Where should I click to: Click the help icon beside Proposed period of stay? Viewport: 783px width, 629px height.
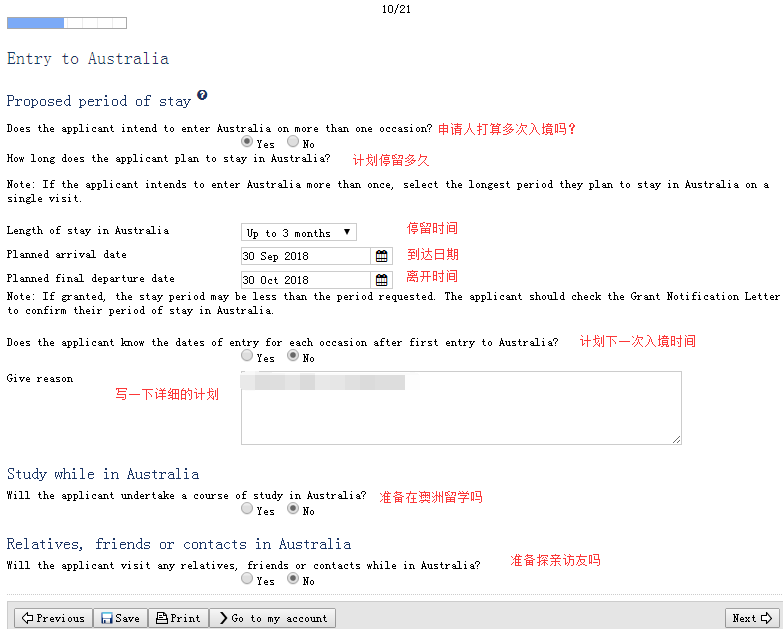[202, 95]
